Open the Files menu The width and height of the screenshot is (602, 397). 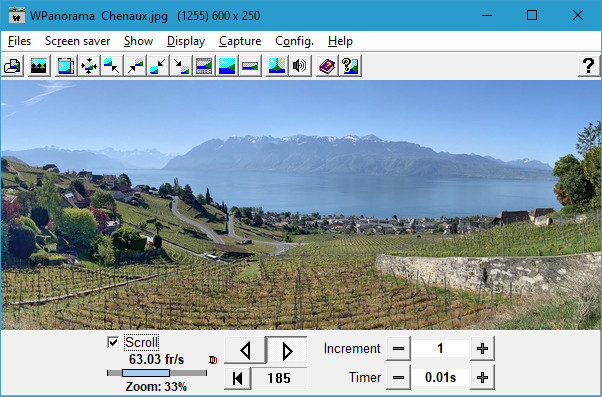pos(19,41)
